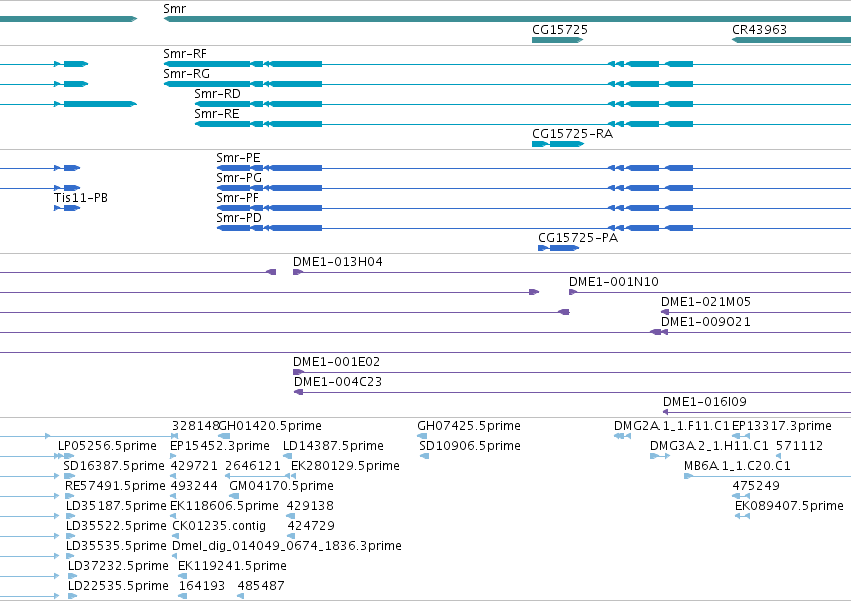
Task: Click the 485487 feature label
Action: click(x=261, y=587)
